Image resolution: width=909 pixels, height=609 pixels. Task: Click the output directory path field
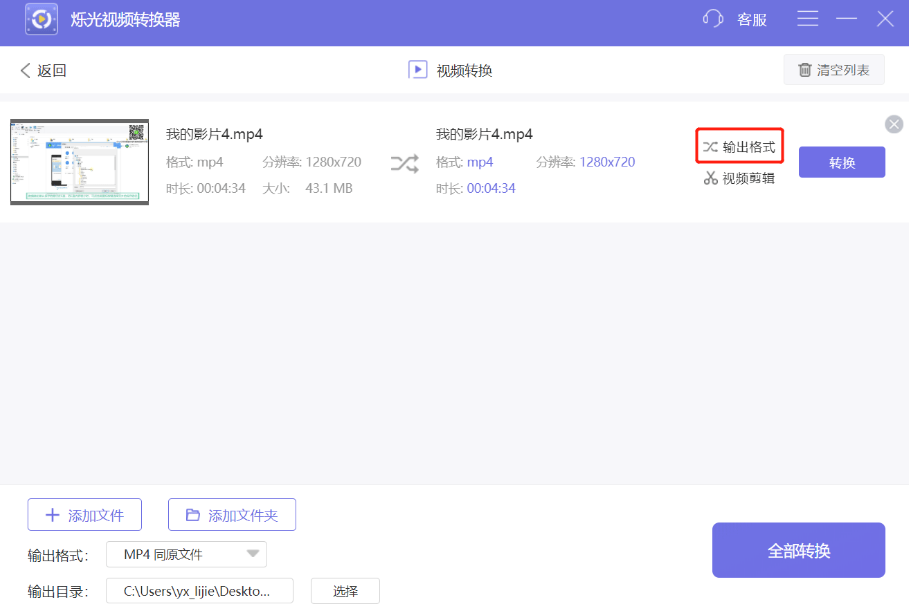tap(198, 591)
